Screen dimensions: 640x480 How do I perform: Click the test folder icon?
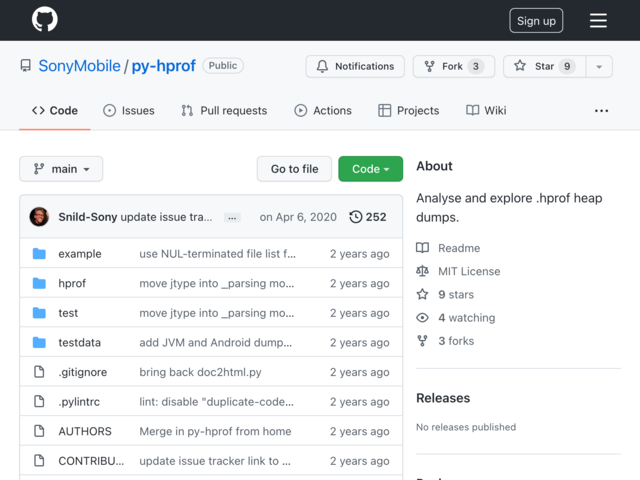pyautogui.click(x=39, y=313)
